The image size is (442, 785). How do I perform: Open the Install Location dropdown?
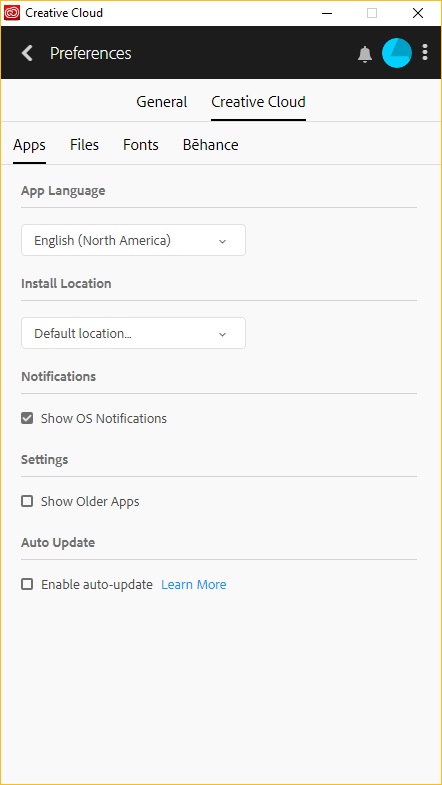(133, 333)
